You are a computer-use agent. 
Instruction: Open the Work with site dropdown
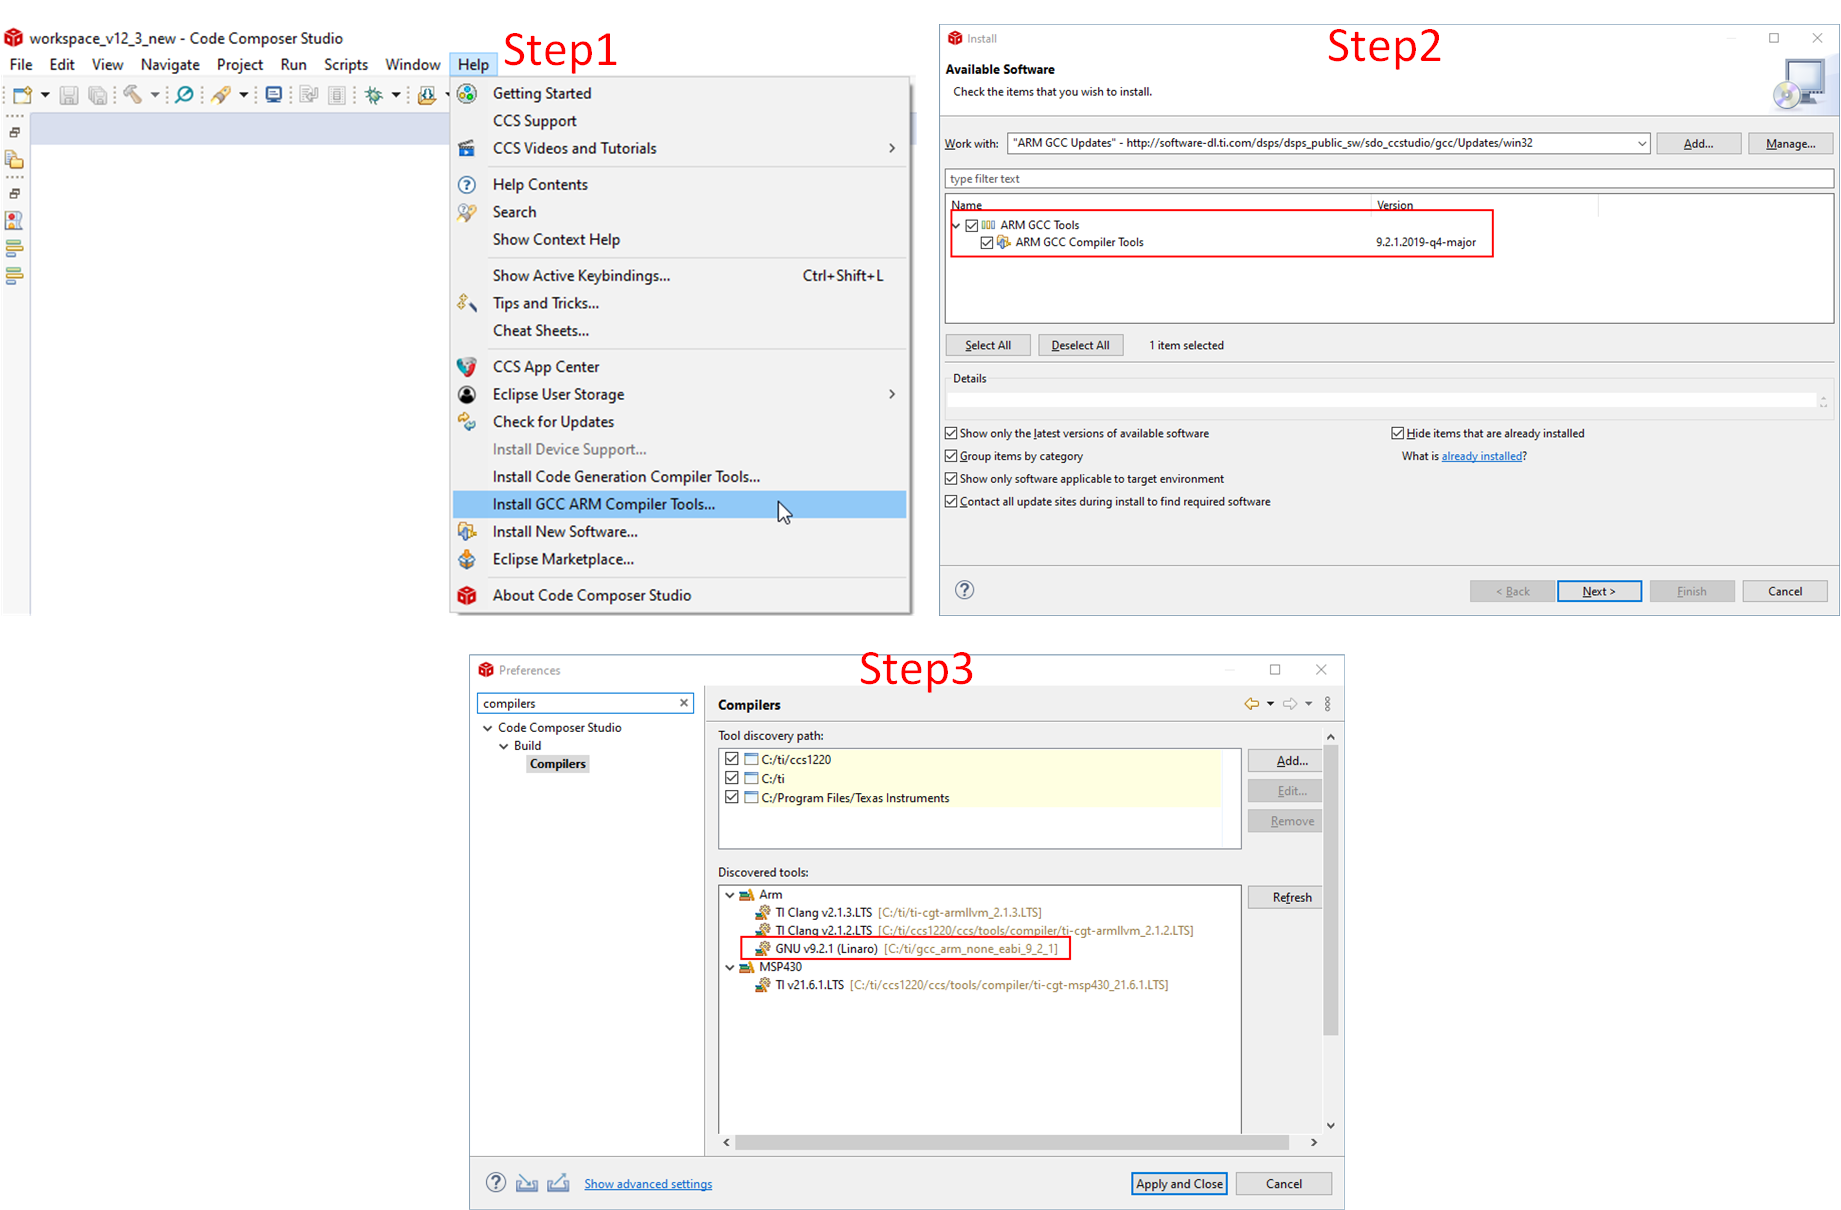(1641, 143)
